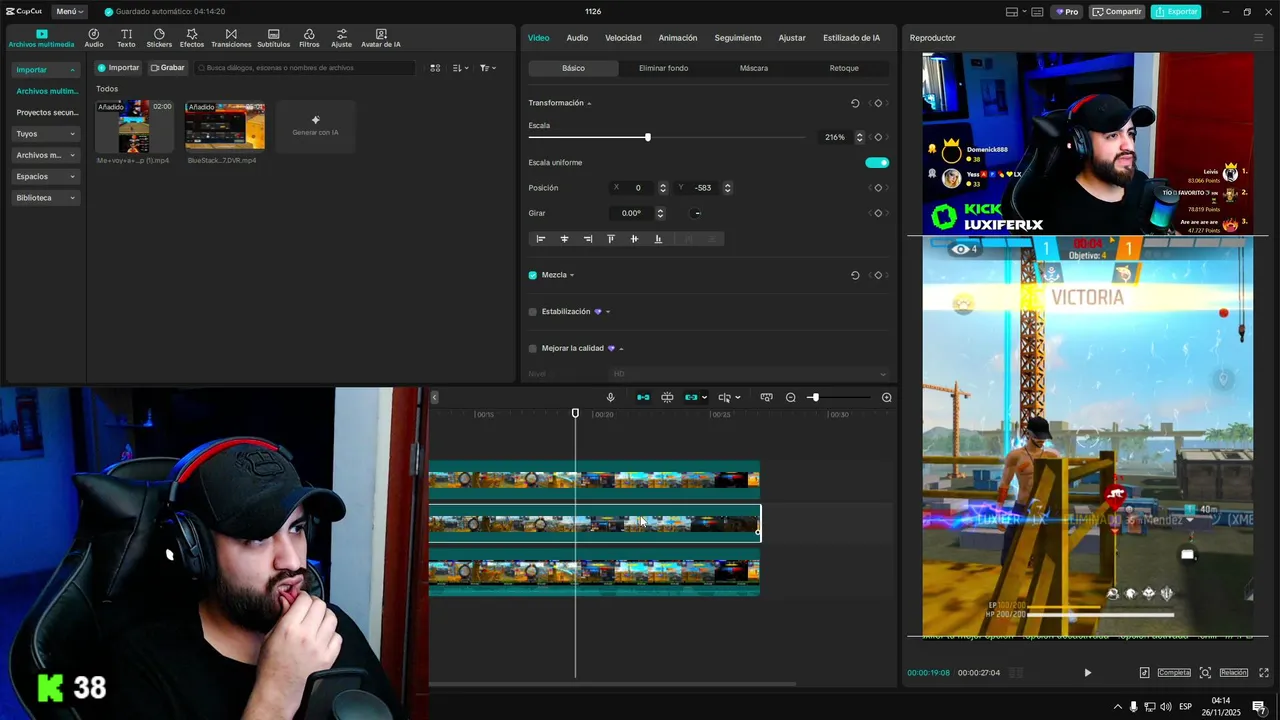The height and width of the screenshot is (720, 1280).
Task: Expand the Espacios sidebar section
Action: coord(46,176)
